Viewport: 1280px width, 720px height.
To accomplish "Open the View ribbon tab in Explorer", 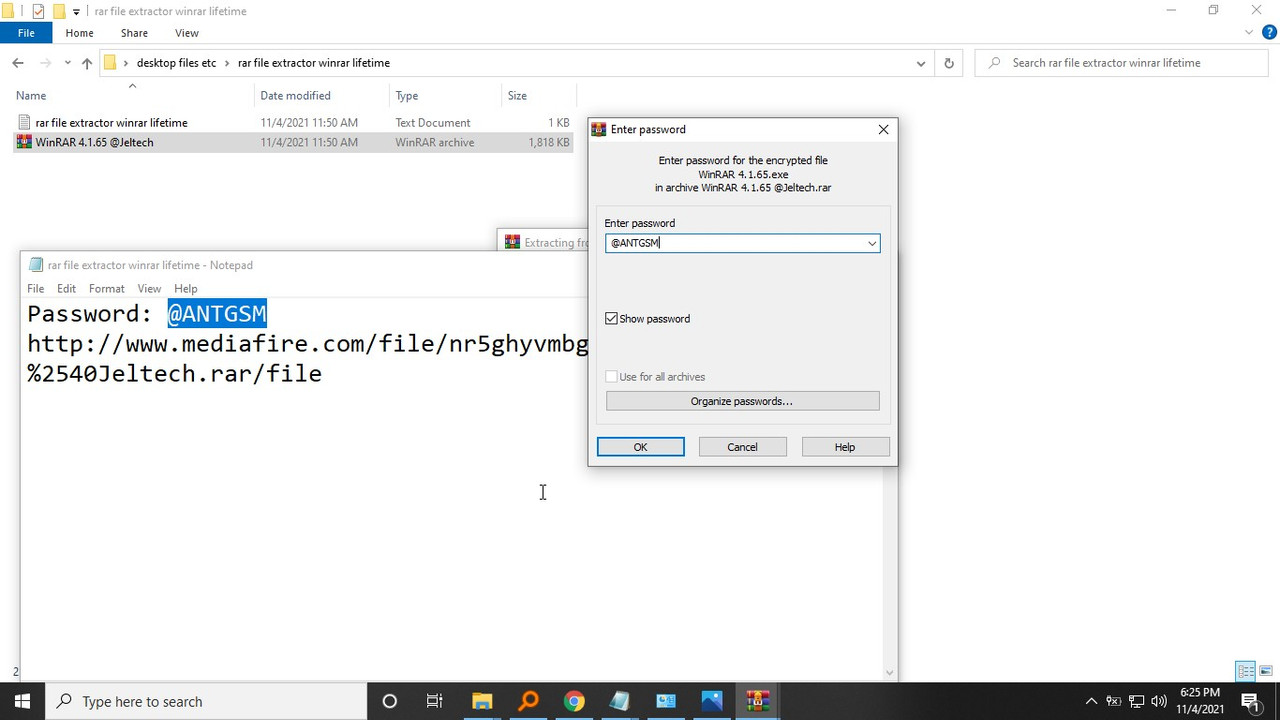I will pos(187,33).
